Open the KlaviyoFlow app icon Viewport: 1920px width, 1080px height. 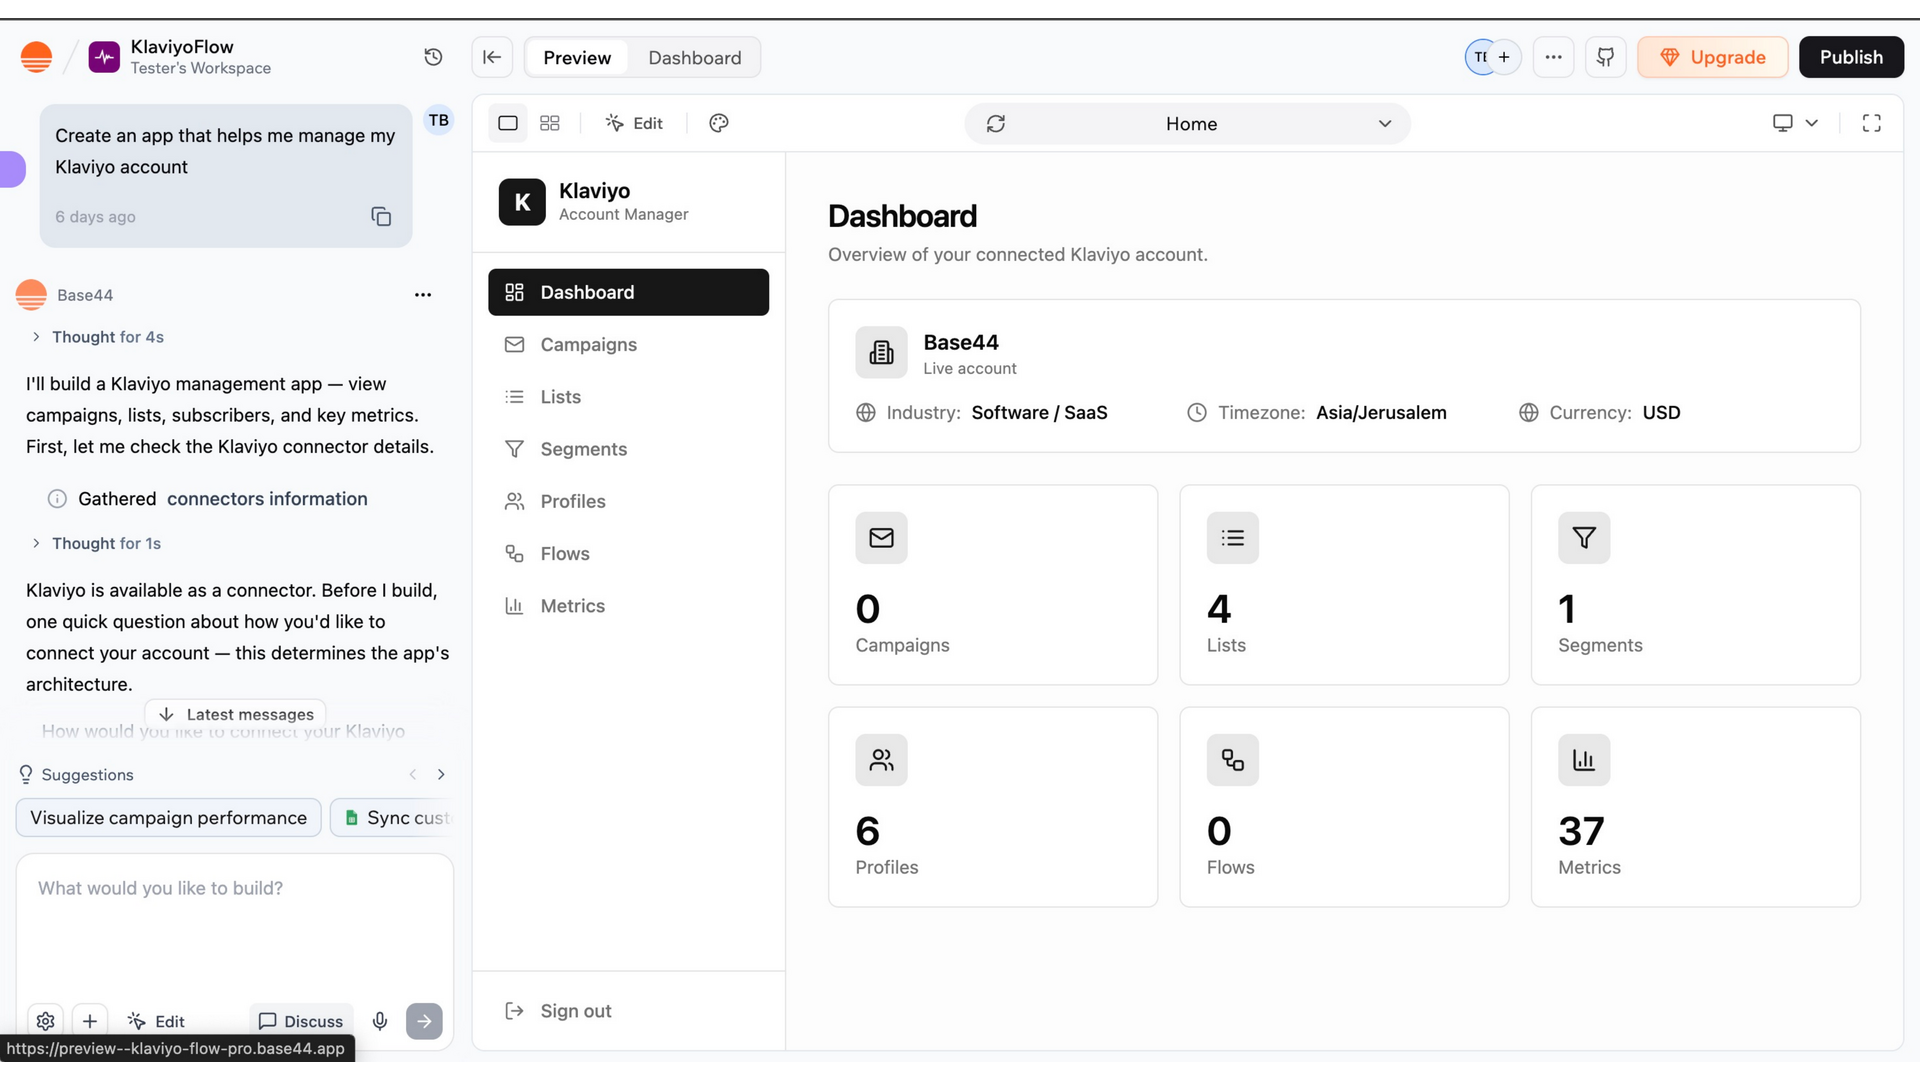[104, 57]
